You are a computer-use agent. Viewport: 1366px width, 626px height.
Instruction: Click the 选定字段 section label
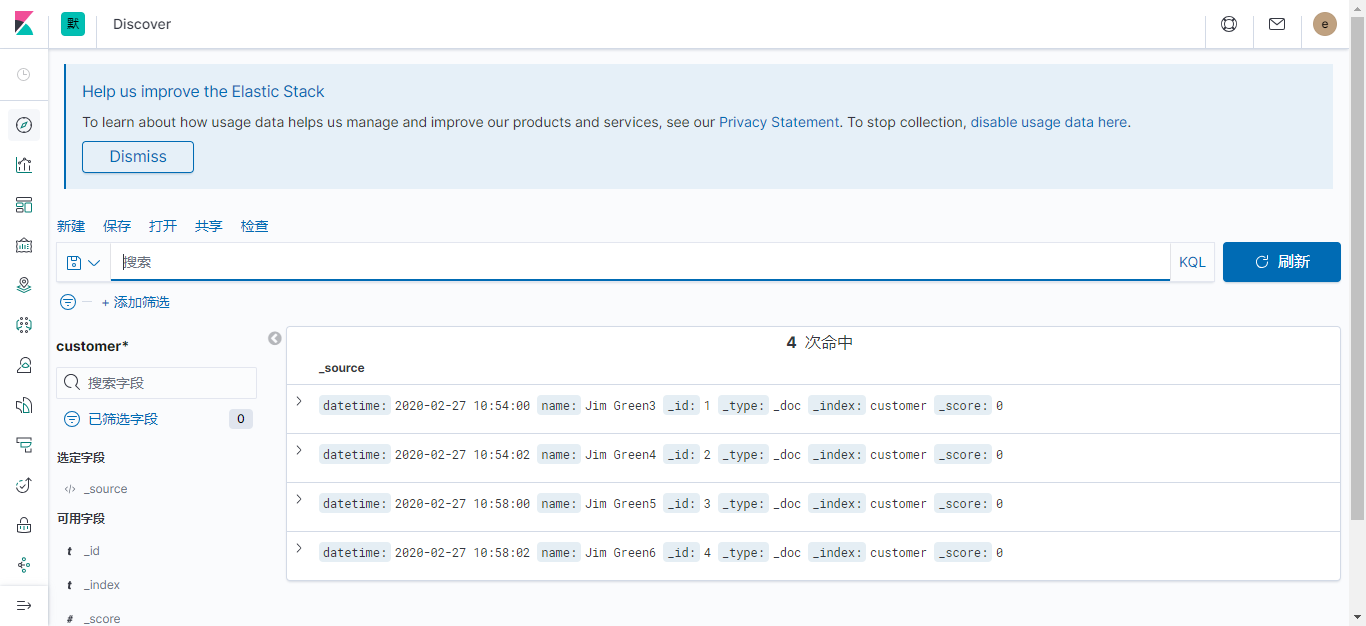pos(81,458)
